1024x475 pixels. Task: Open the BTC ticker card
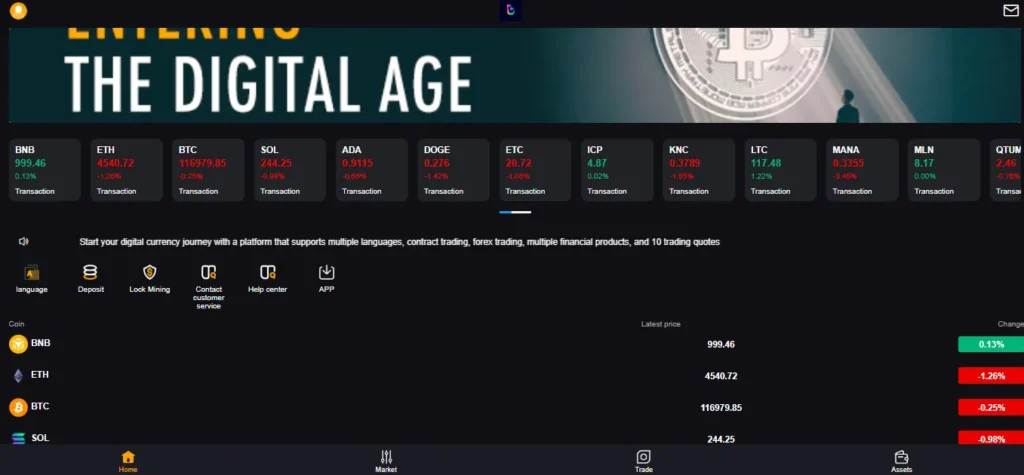click(x=208, y=170)
